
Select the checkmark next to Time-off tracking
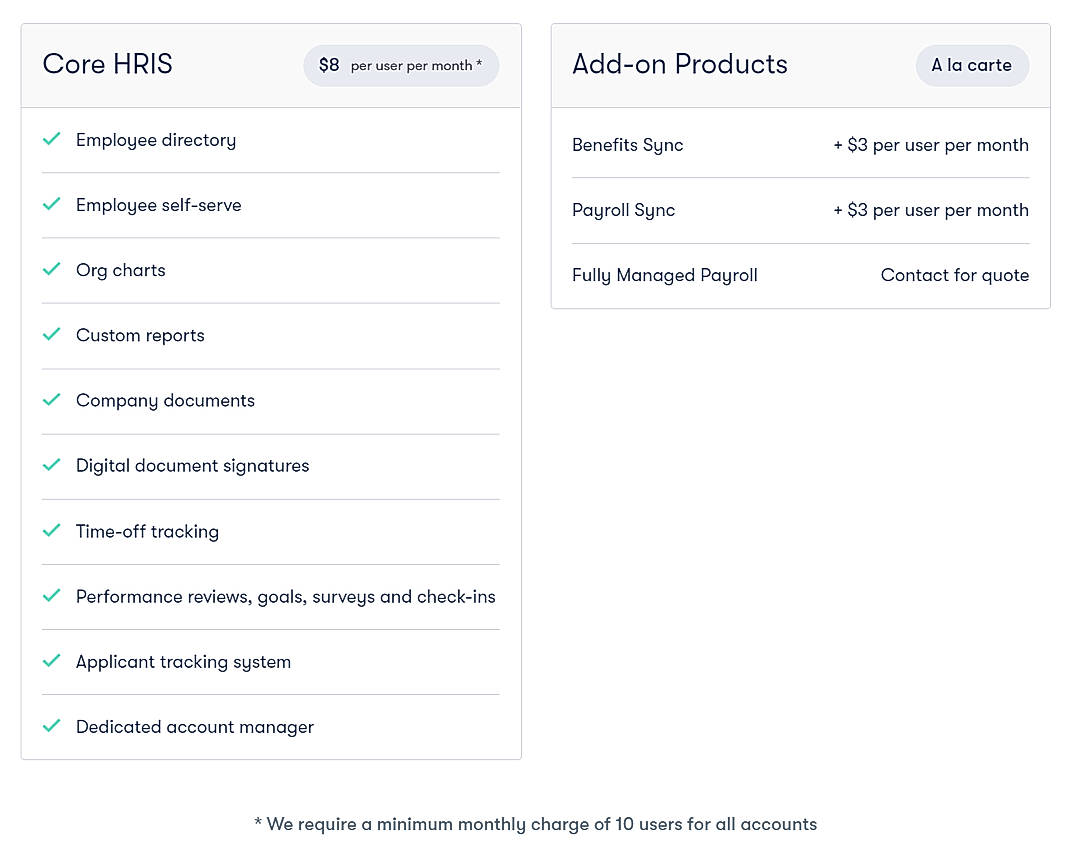click(52, 531)
